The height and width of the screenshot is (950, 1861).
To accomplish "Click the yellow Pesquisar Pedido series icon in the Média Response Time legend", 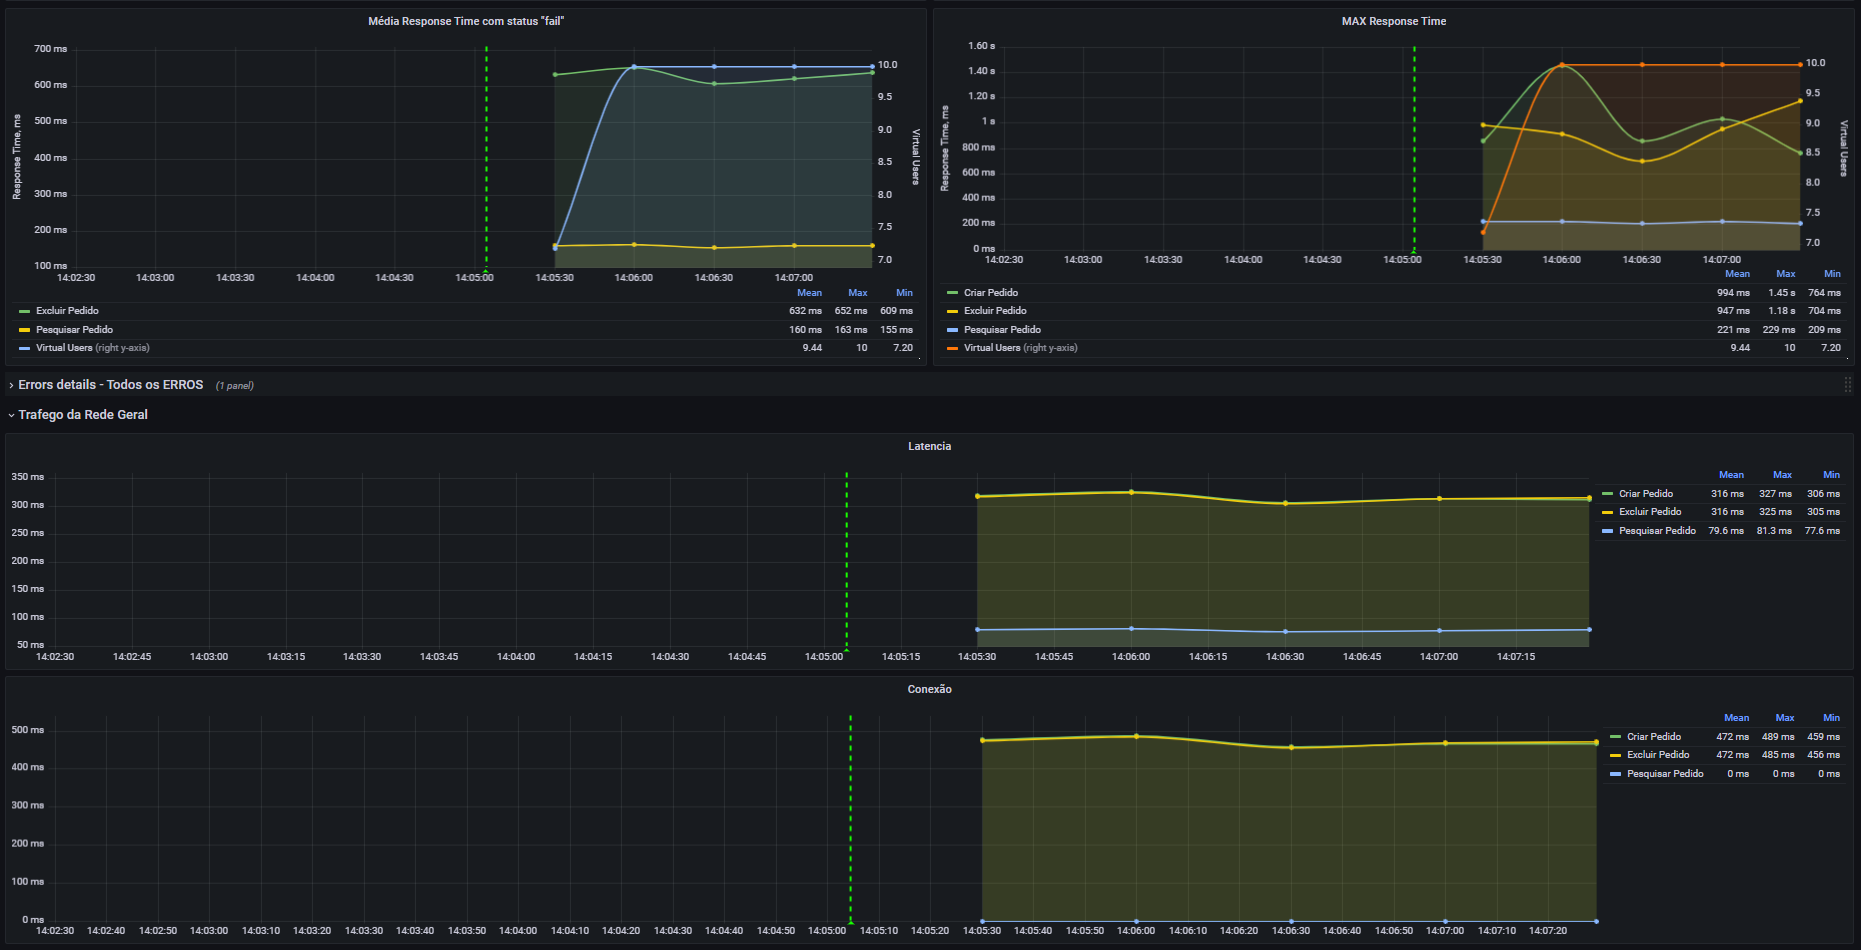I will 24,330.
